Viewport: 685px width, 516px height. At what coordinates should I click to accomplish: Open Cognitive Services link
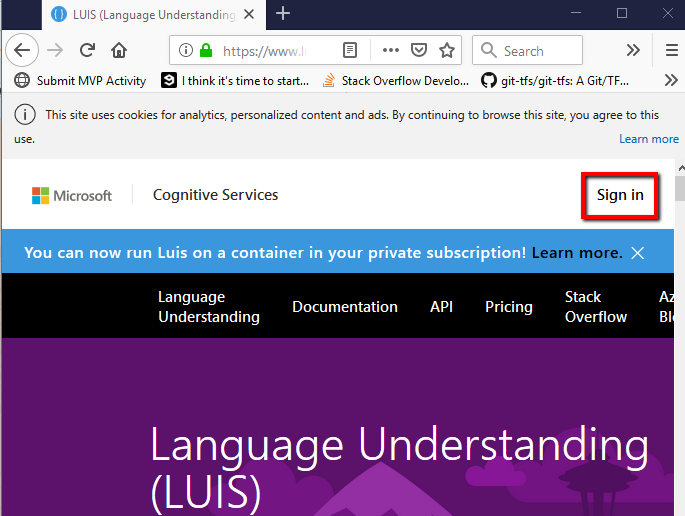pos(215,194)
